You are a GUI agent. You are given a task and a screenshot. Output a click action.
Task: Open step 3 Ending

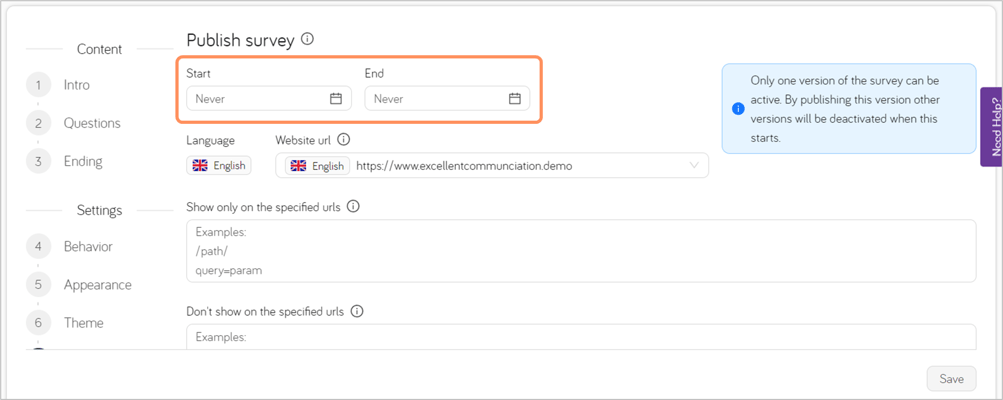click(x=82, y=161)
